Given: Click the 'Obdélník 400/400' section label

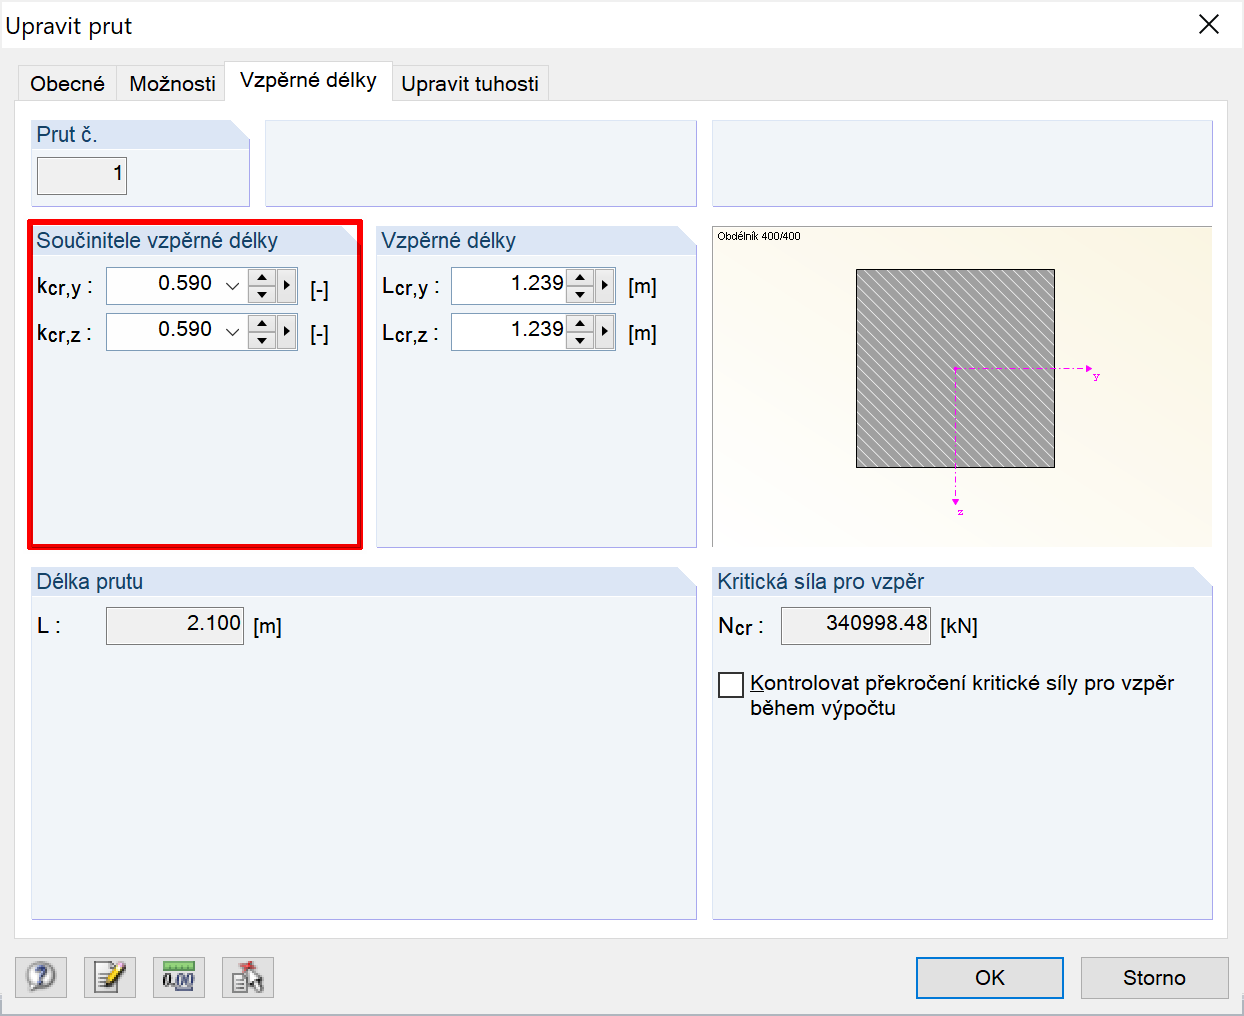Looking at the screenshot, I should [x=759, y=237].
